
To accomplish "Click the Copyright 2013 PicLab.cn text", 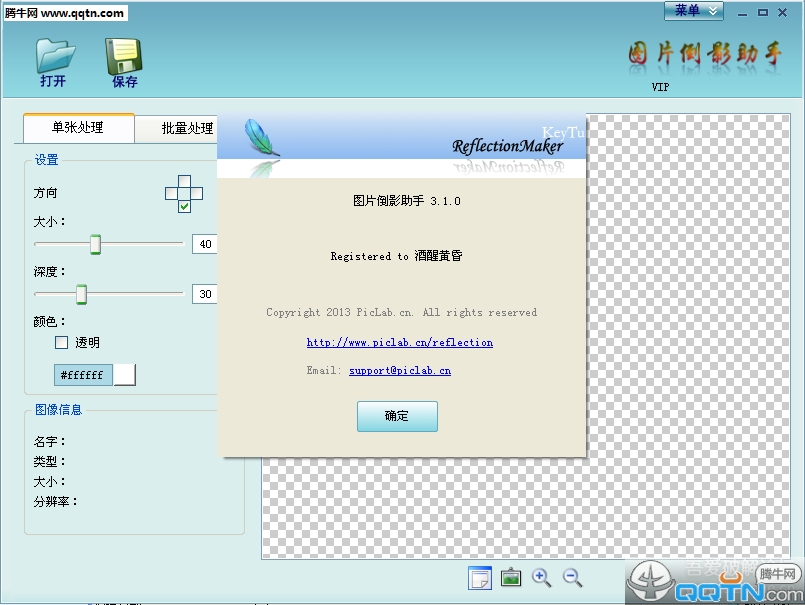I will (x=401, y=312).
